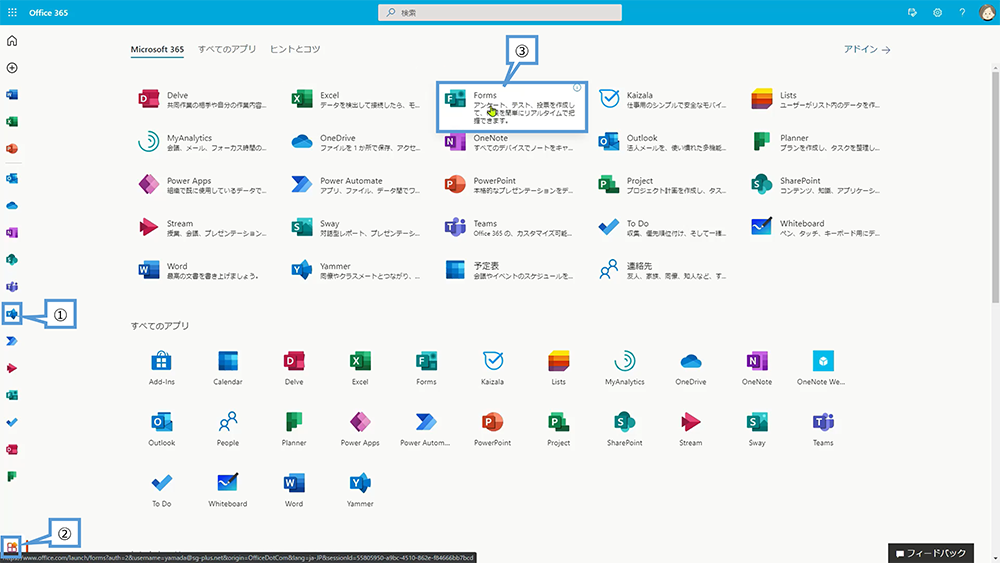Open Teams from the left sidebar
Viewport: 1000px width, 563px height.
pos(11,286)
